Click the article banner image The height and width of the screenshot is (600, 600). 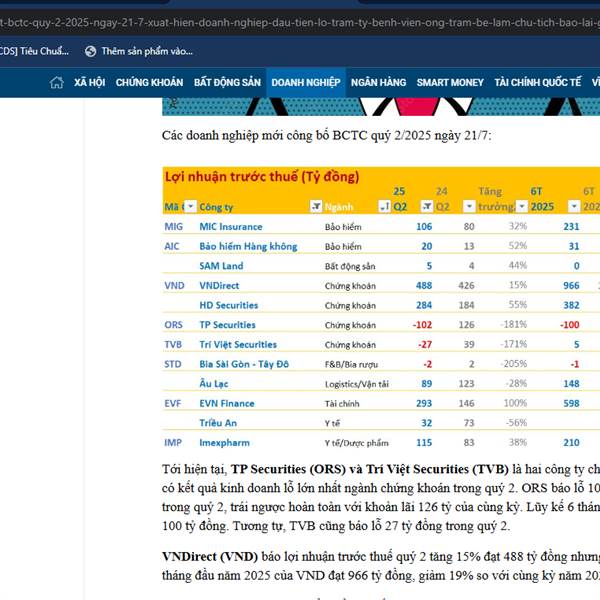point(381,106)
